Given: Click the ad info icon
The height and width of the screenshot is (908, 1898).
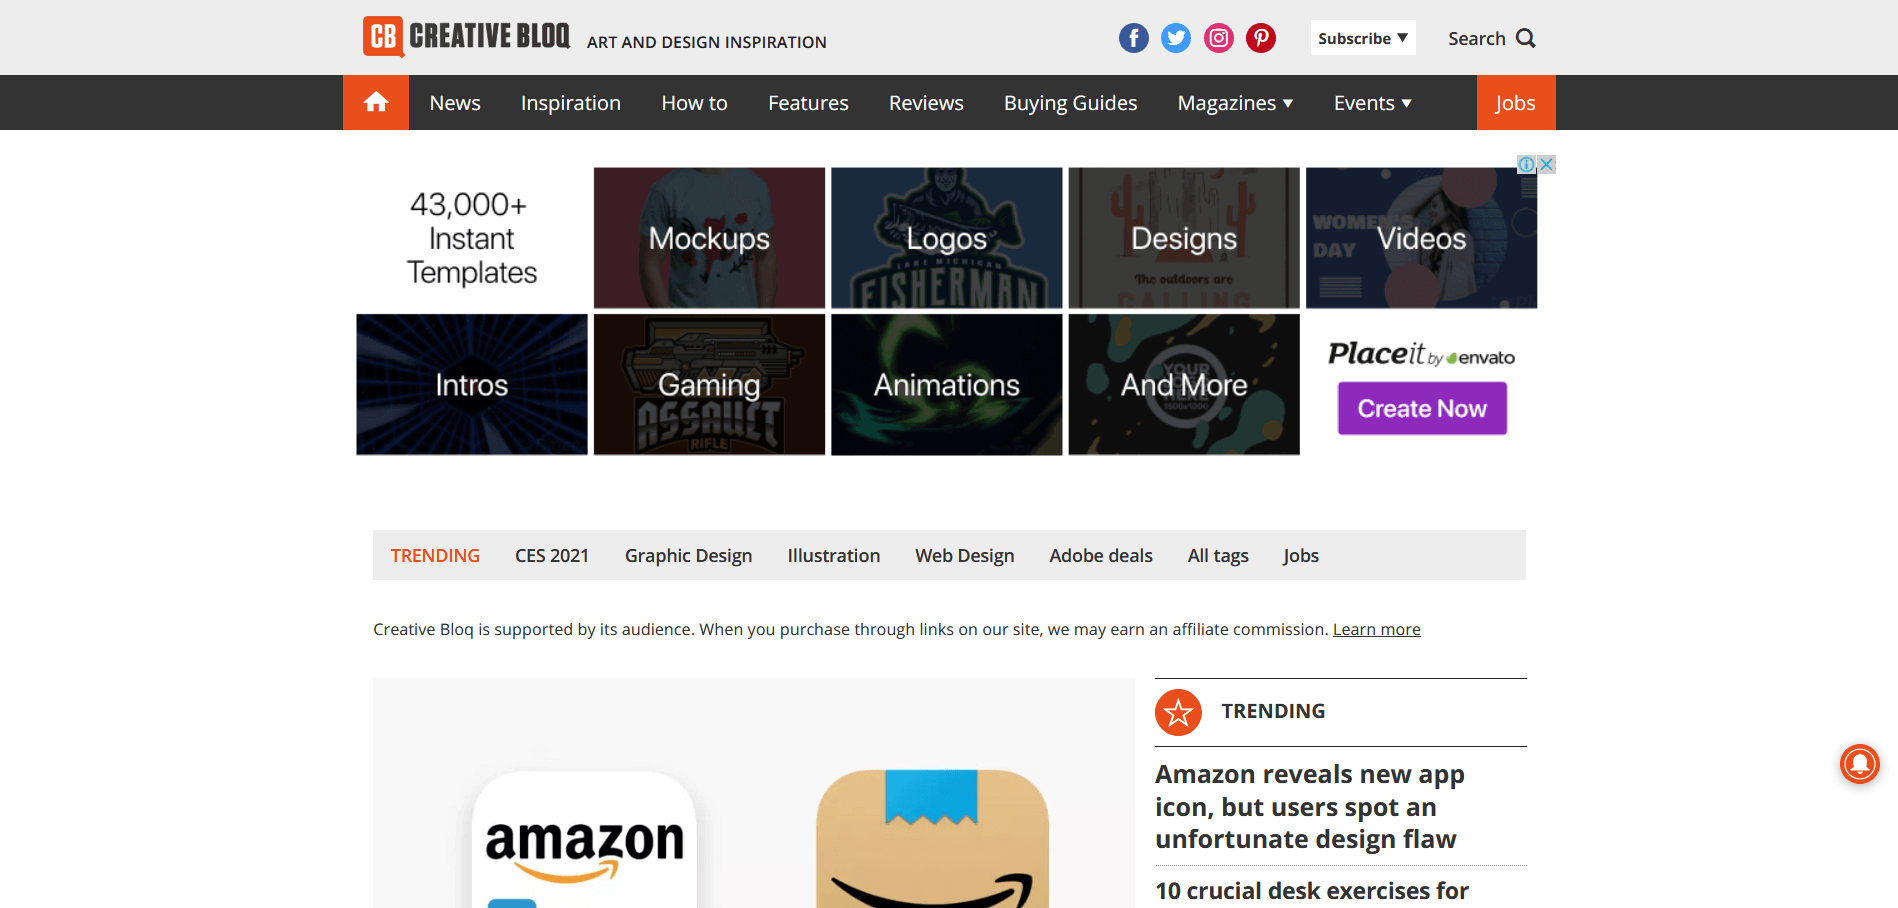Looking at the screenshot, I should click(x=1526, y=164).
